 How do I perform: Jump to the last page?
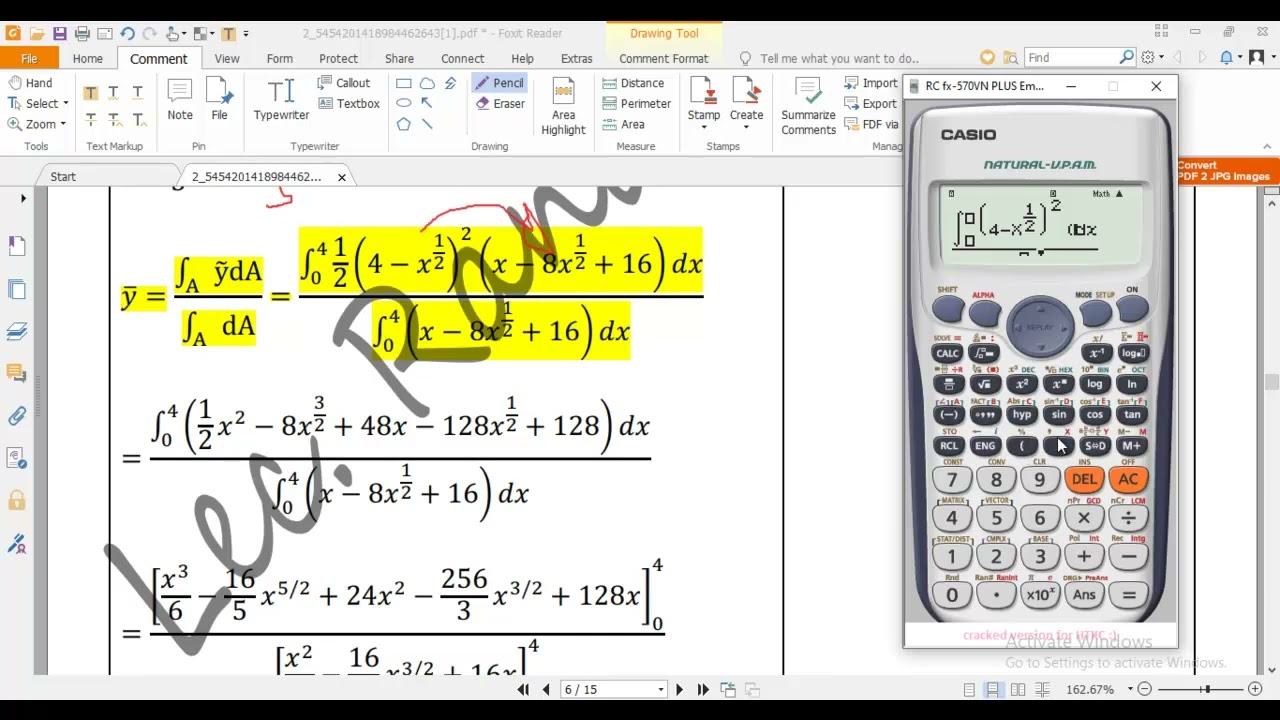[703, 689]
